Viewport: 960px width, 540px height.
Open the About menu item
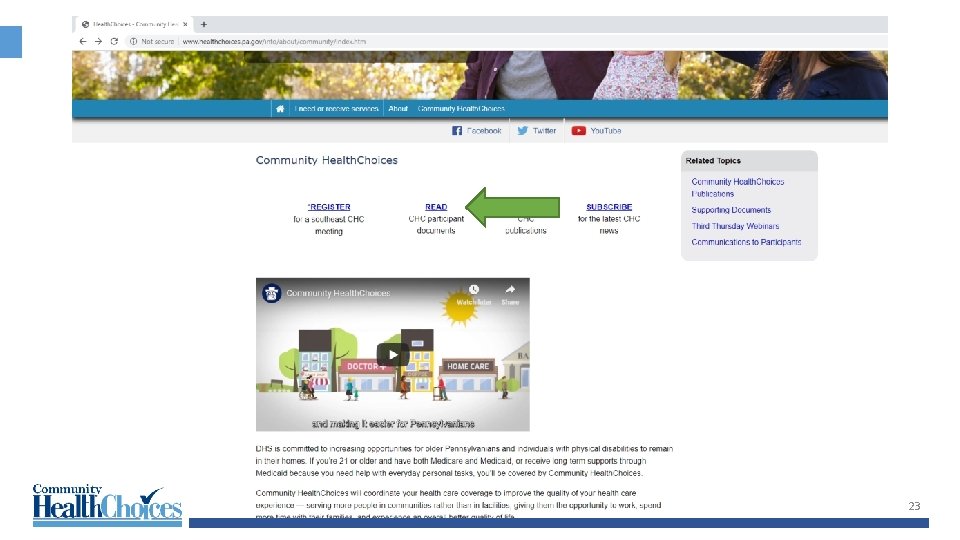pyautogui.click(x=398, y=108)
